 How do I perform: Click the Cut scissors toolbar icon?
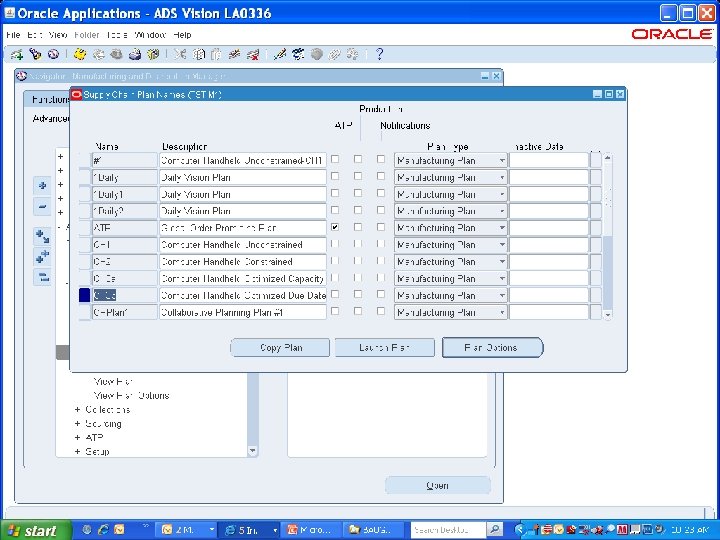(x=180, y=54)
